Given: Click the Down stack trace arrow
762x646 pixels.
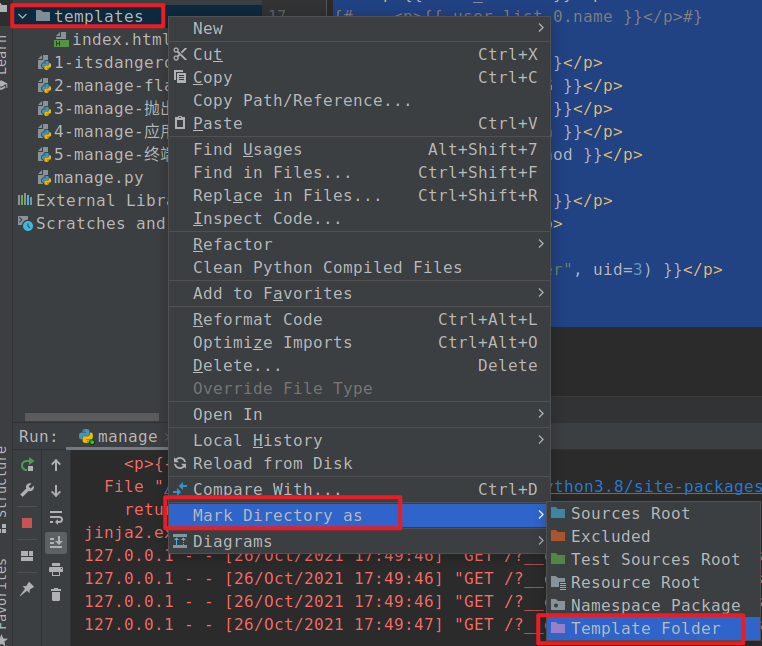Looking at the screenshot, I should point(56,490).
